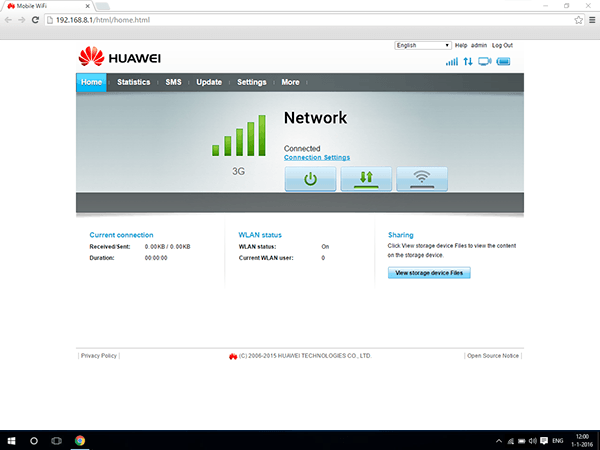
Task: Open the Help link
Action: pos(461,46)
